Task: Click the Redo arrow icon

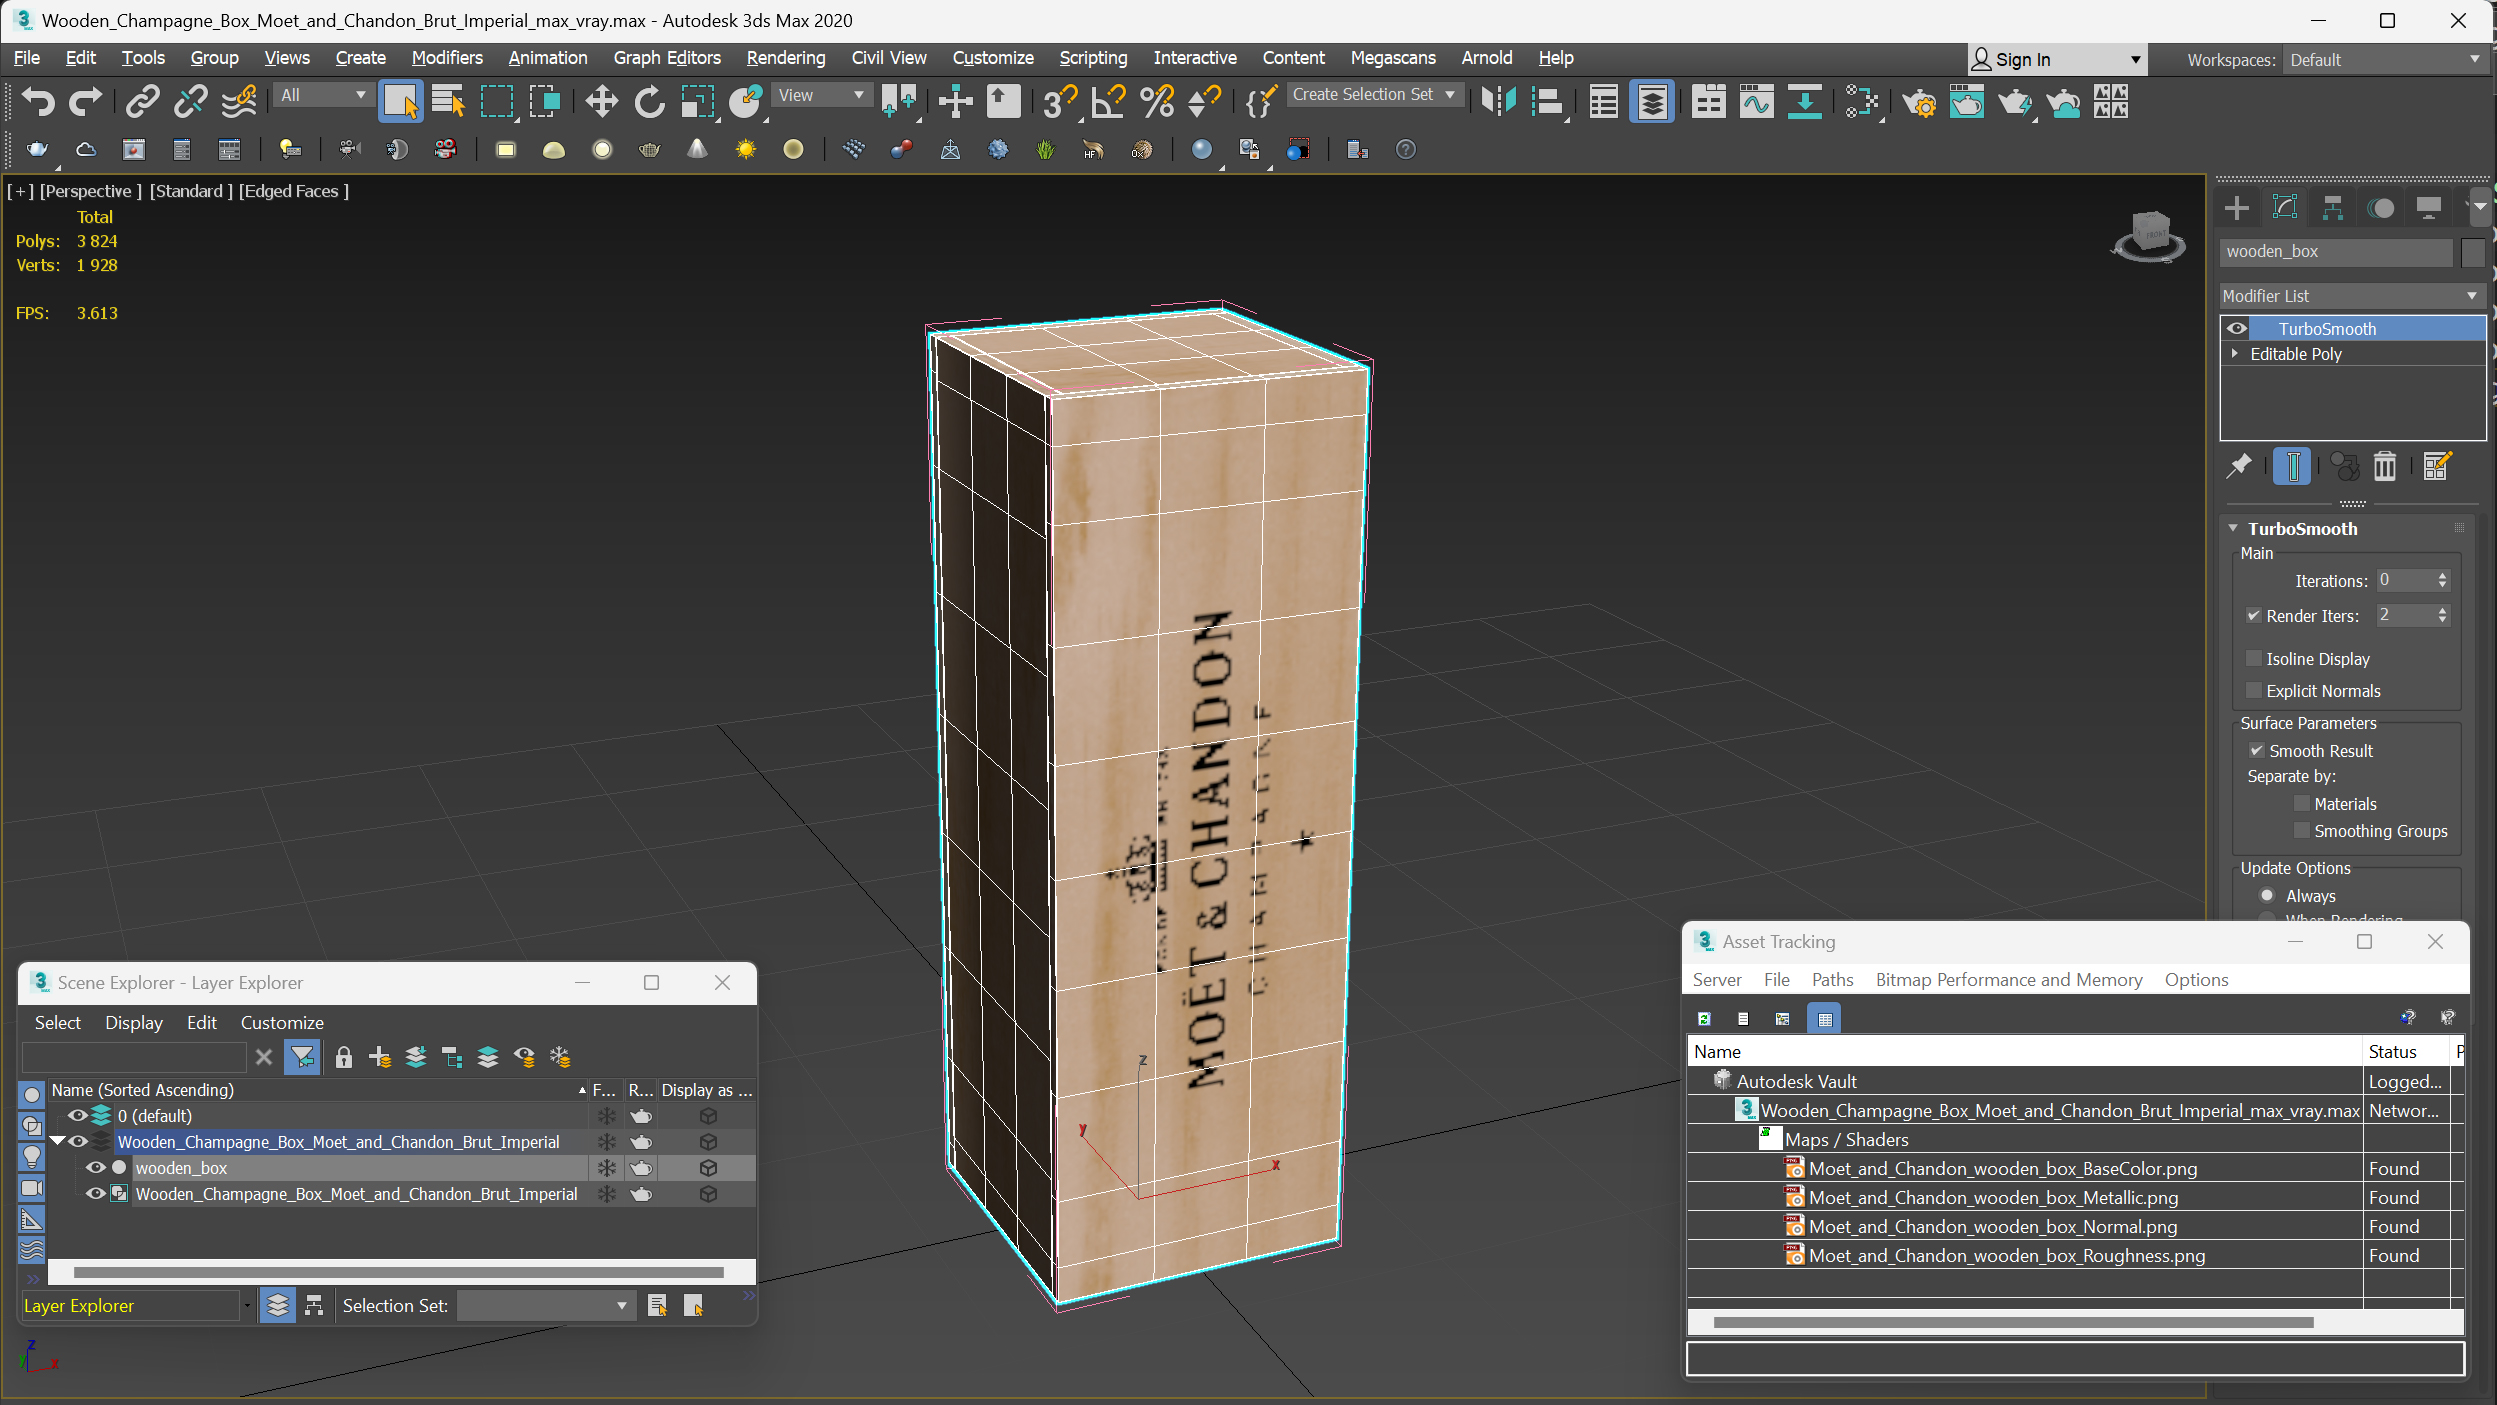Action: (x=85, y=101)
